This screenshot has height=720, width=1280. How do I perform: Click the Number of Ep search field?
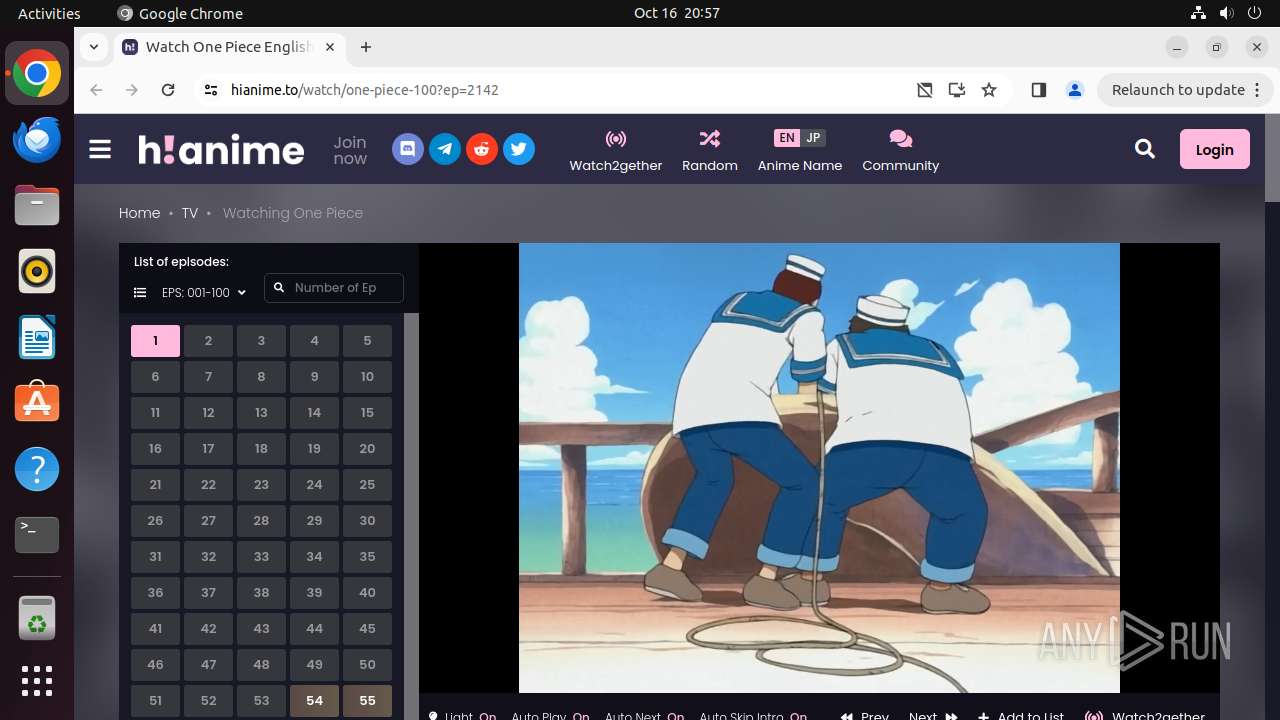click(334, 288)
